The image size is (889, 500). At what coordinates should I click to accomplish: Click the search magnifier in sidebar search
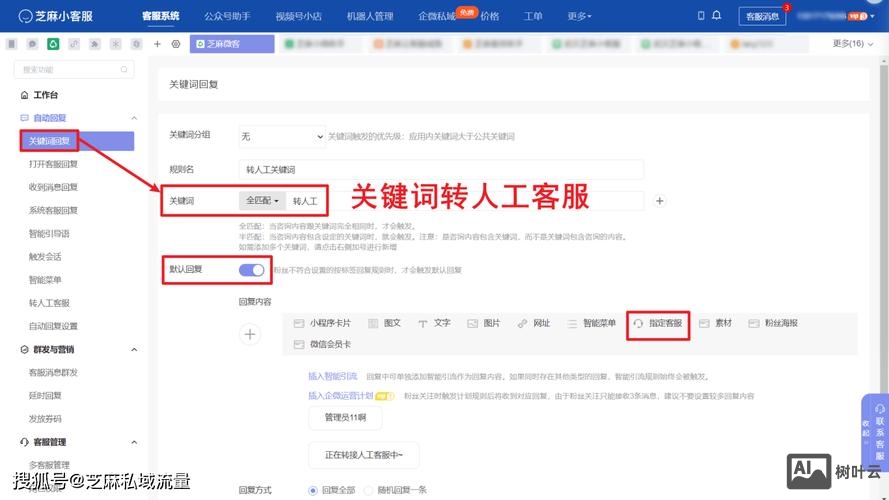click(124, 69)
